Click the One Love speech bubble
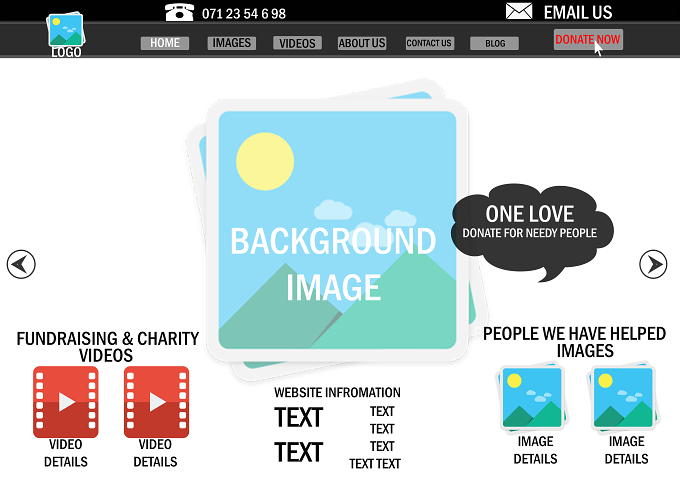 click(x=532, y=231)
